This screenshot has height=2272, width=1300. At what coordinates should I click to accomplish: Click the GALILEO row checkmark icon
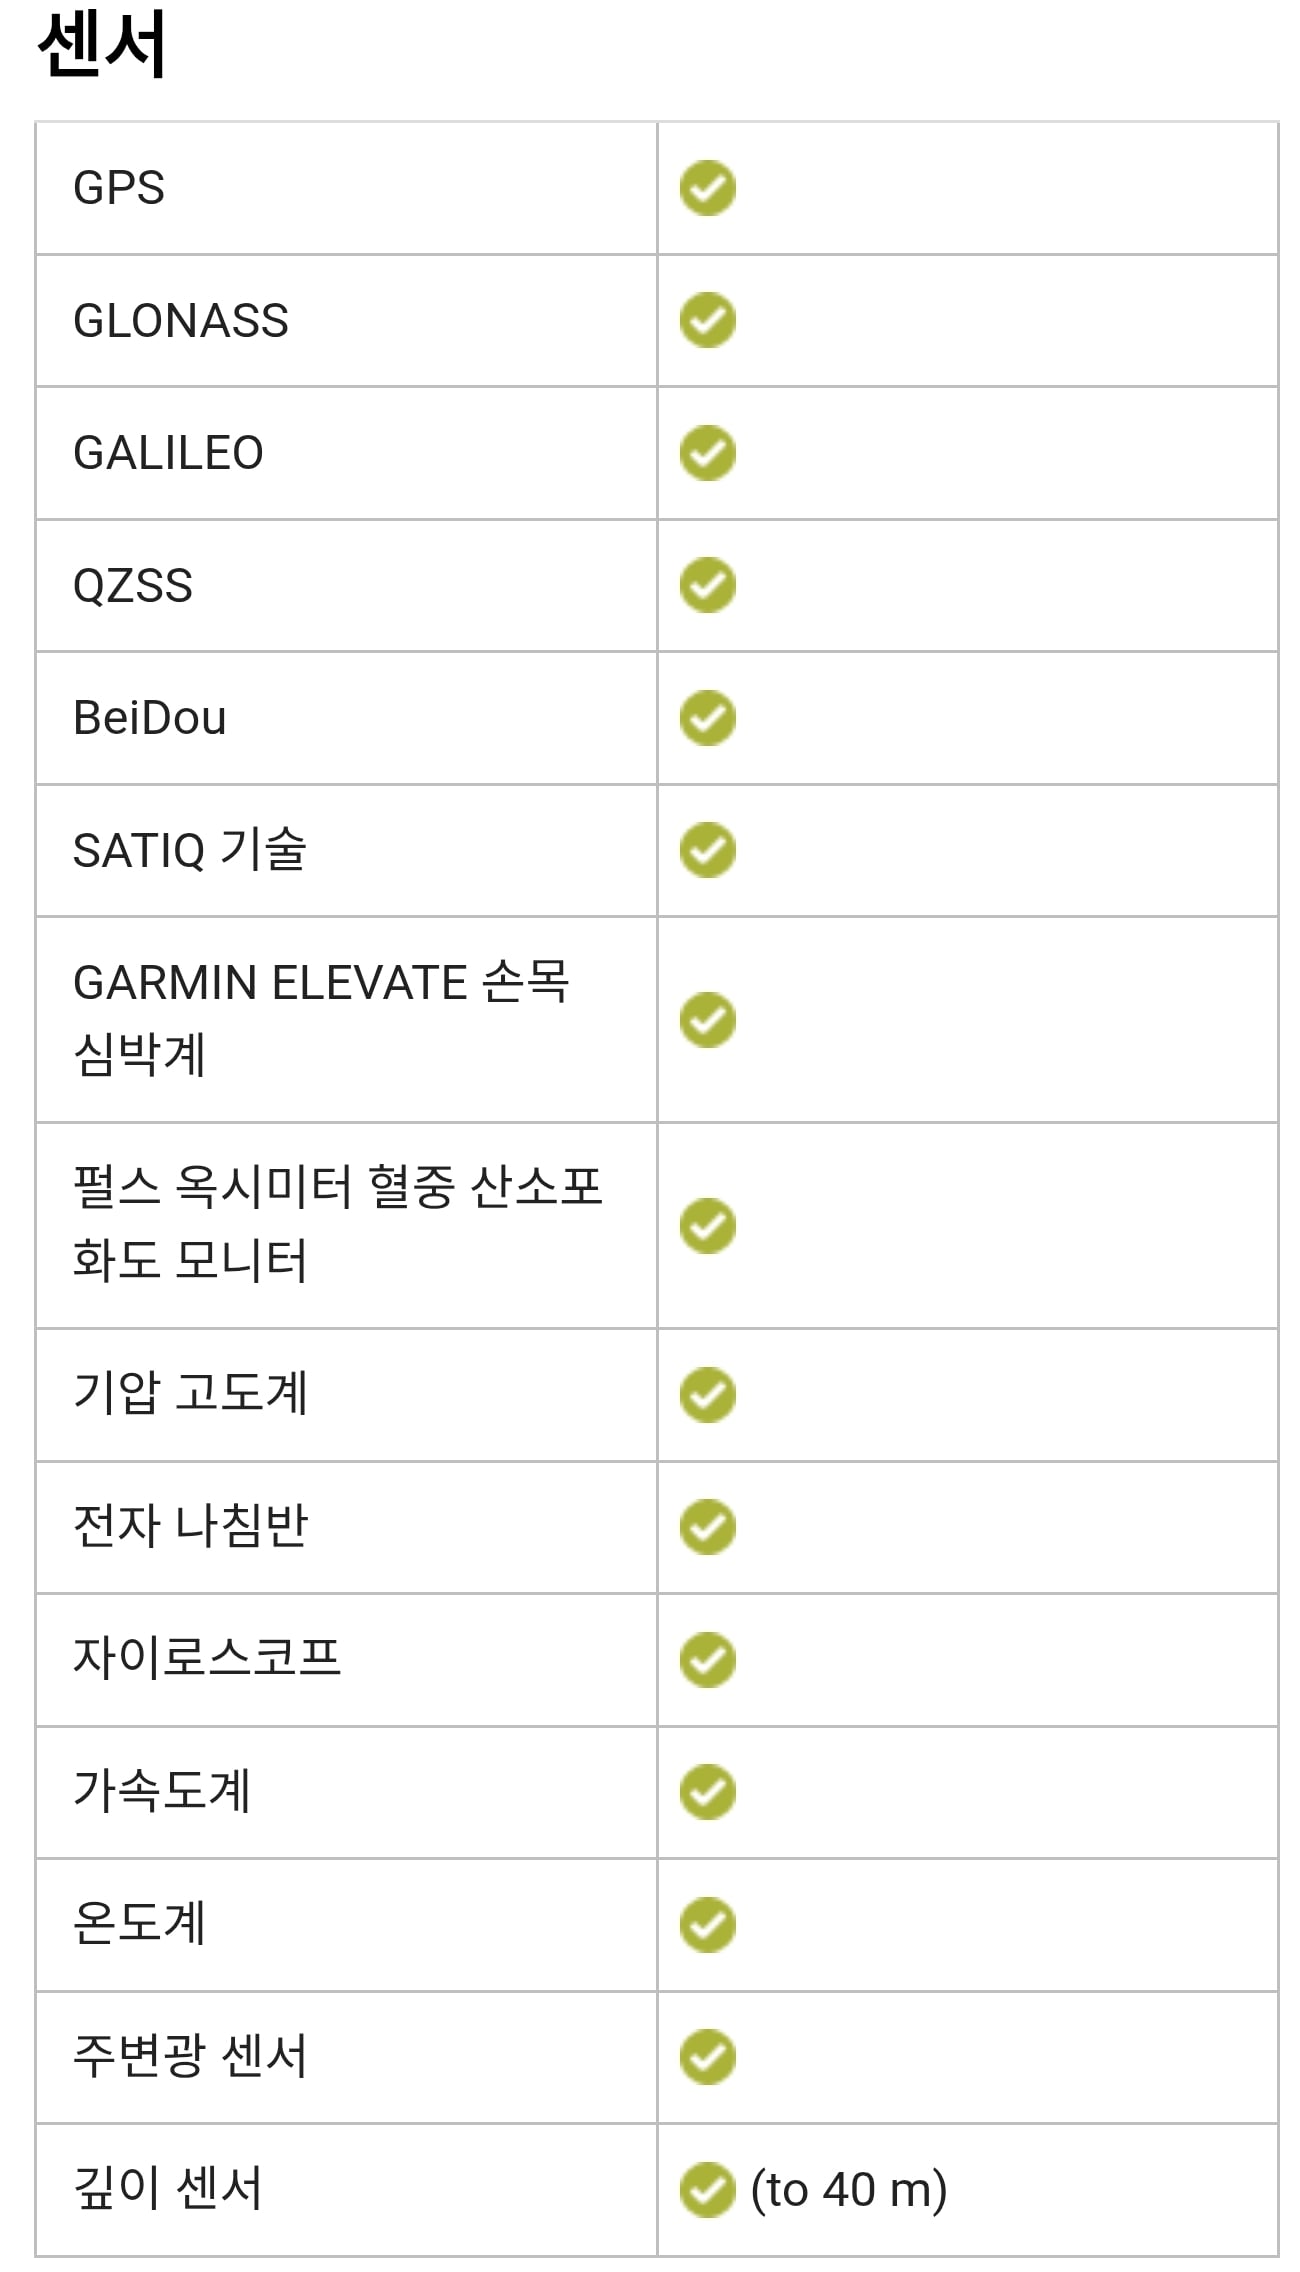click(707, 453)
